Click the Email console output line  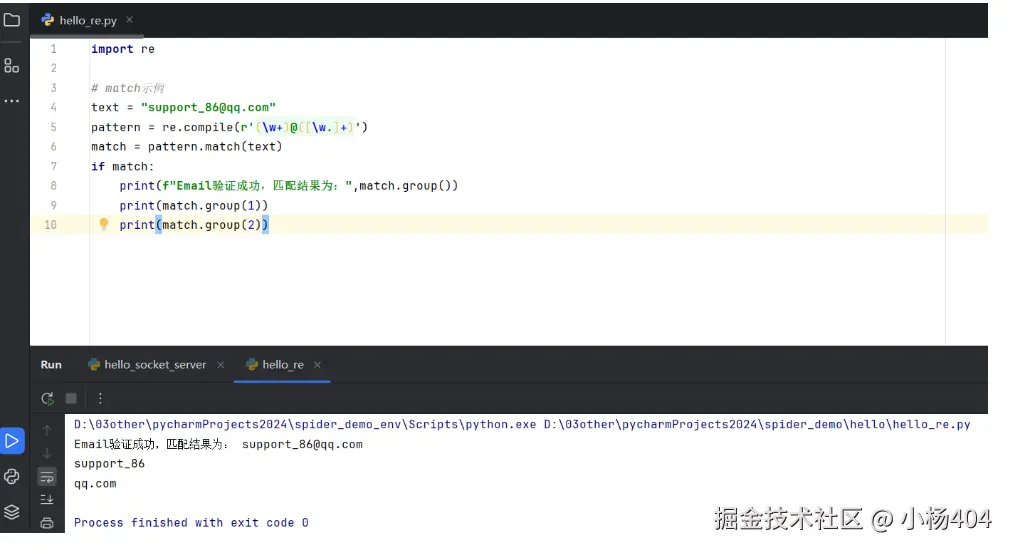coord(218,445)
